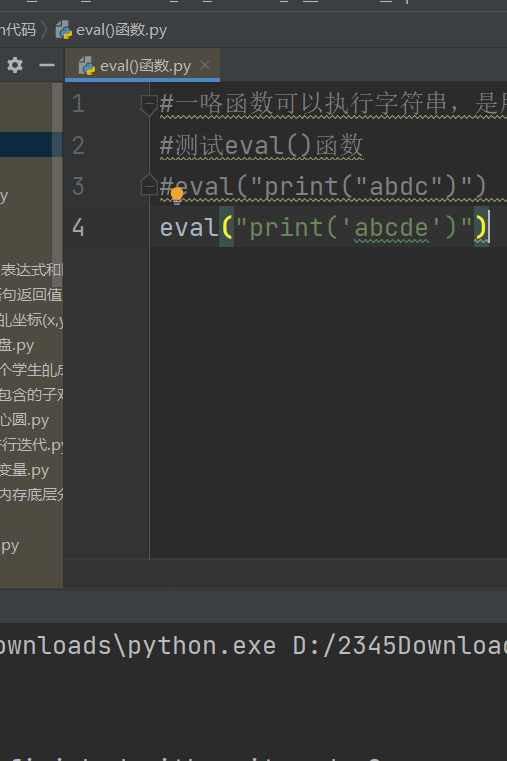Click the yellow lightbulb quick-fix icon
This screenshot has height=761, width=507.
click(177, 195)
